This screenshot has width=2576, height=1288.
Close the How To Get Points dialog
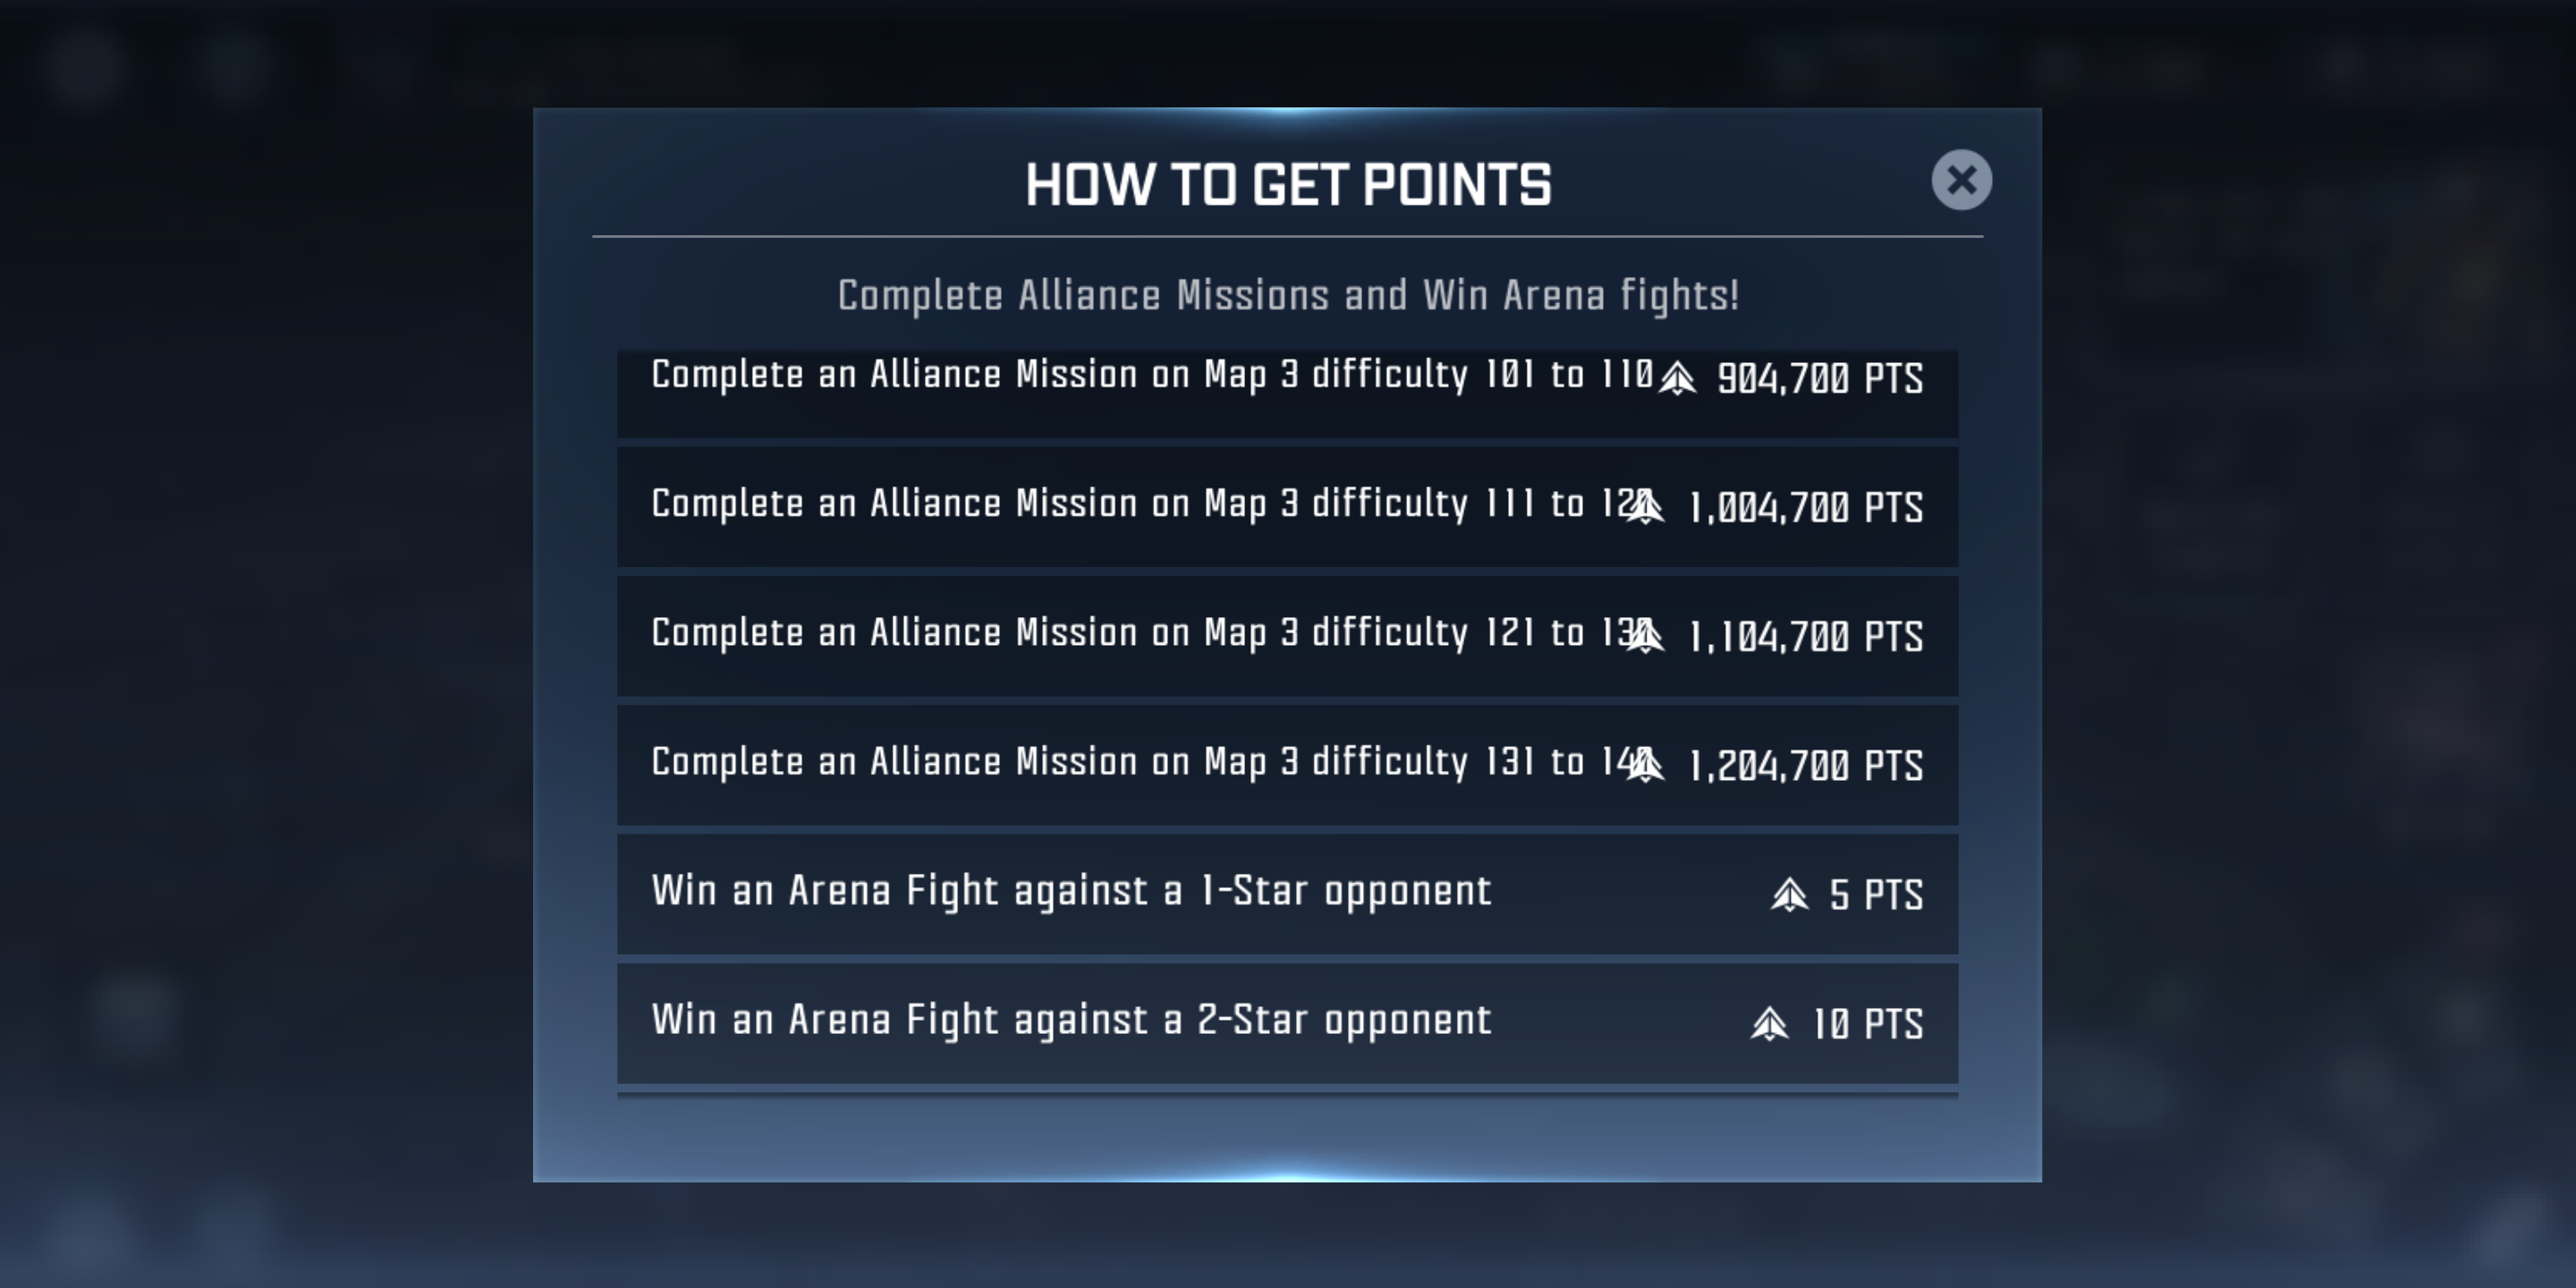point(1961,180)
